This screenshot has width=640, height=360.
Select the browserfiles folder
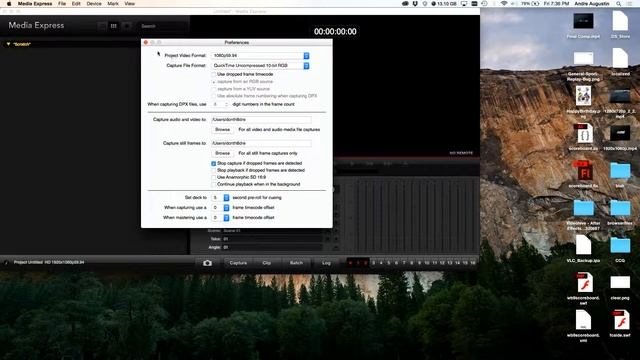point(620,208)
